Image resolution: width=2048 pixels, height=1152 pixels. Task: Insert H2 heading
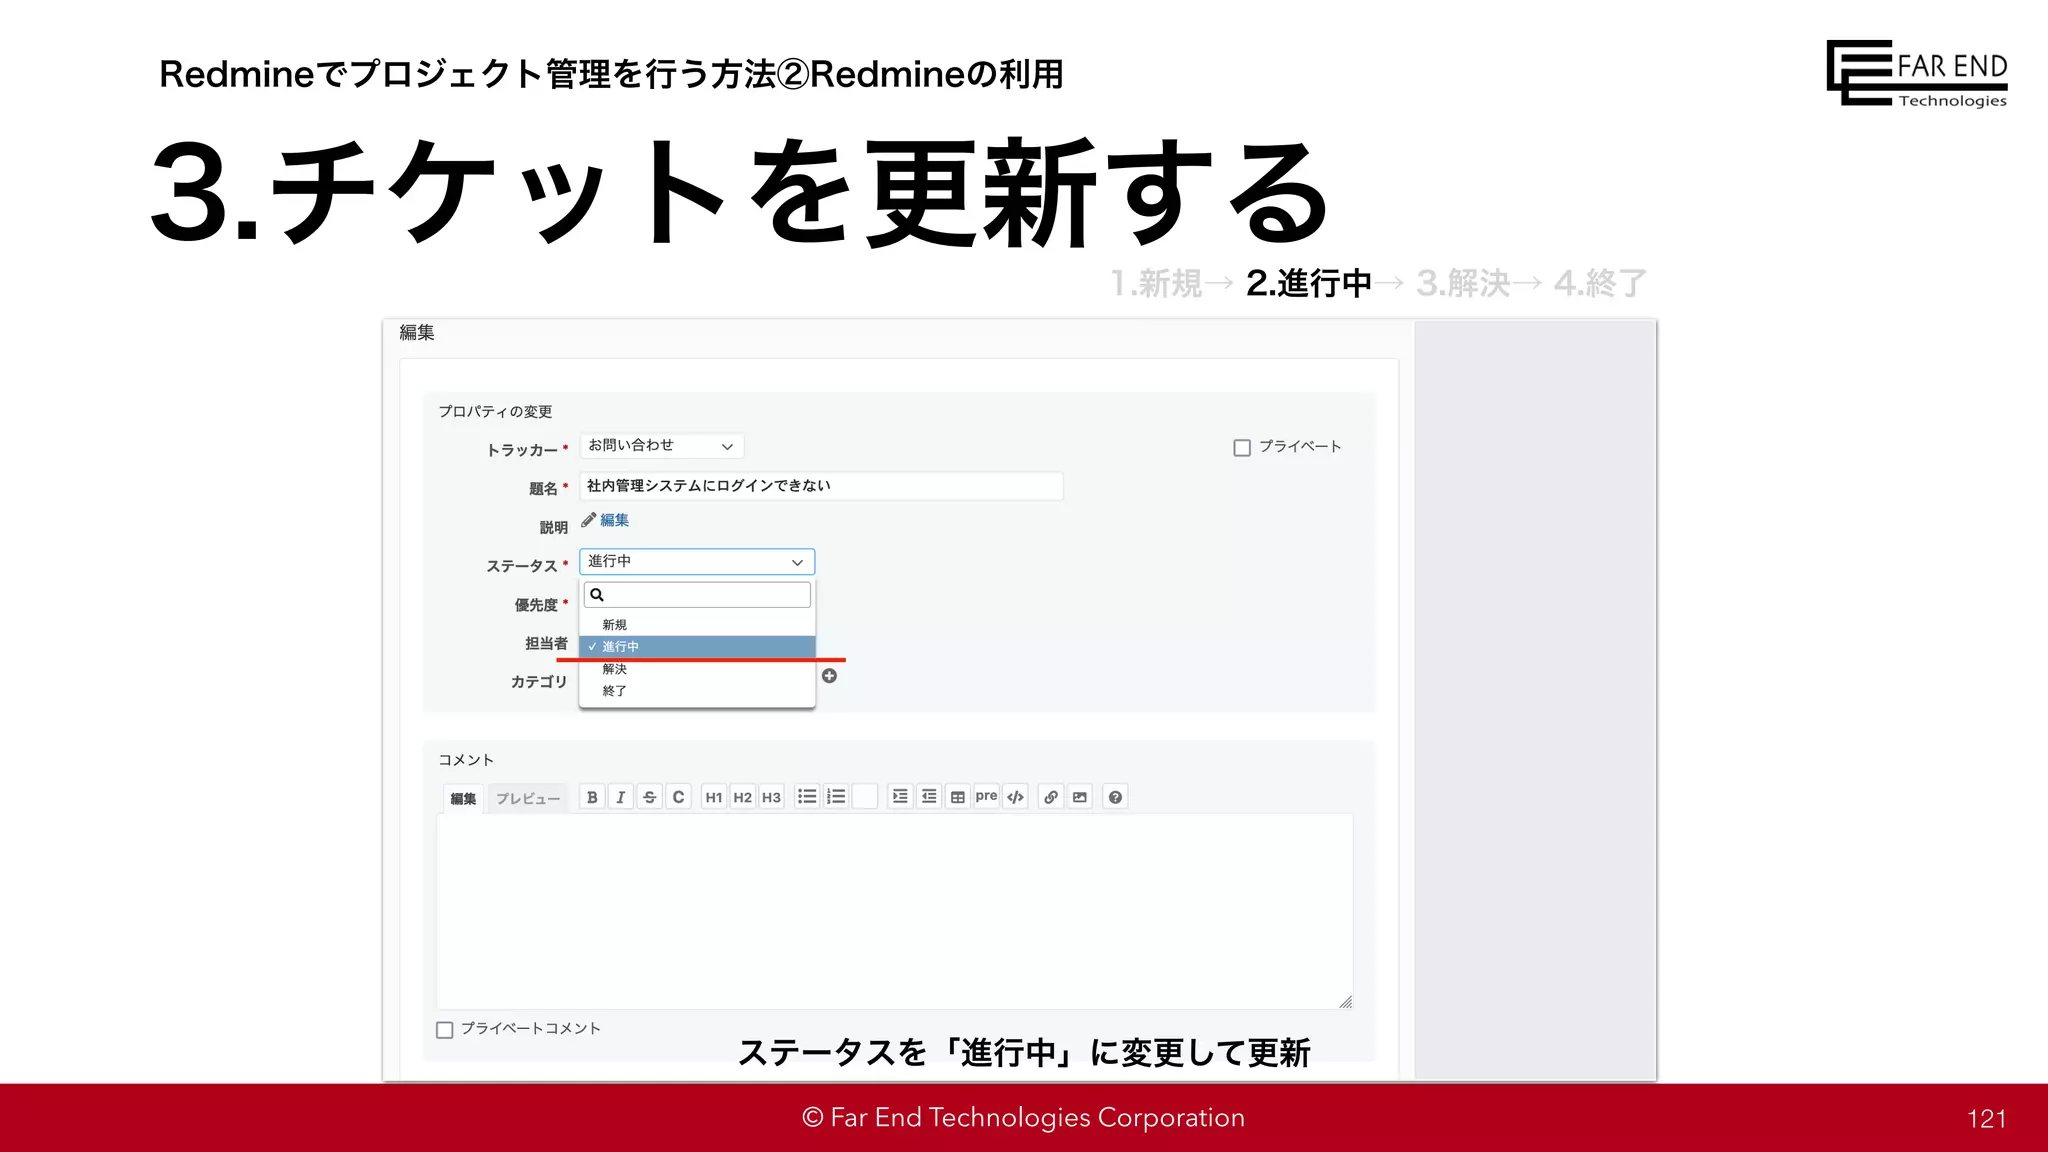[743, 797]
